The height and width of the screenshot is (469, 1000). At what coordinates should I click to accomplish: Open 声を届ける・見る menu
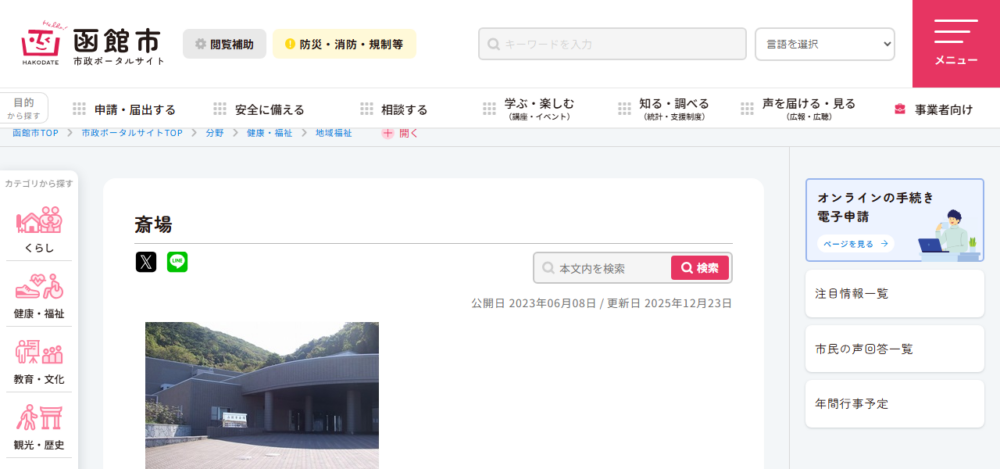pos(798,108)
